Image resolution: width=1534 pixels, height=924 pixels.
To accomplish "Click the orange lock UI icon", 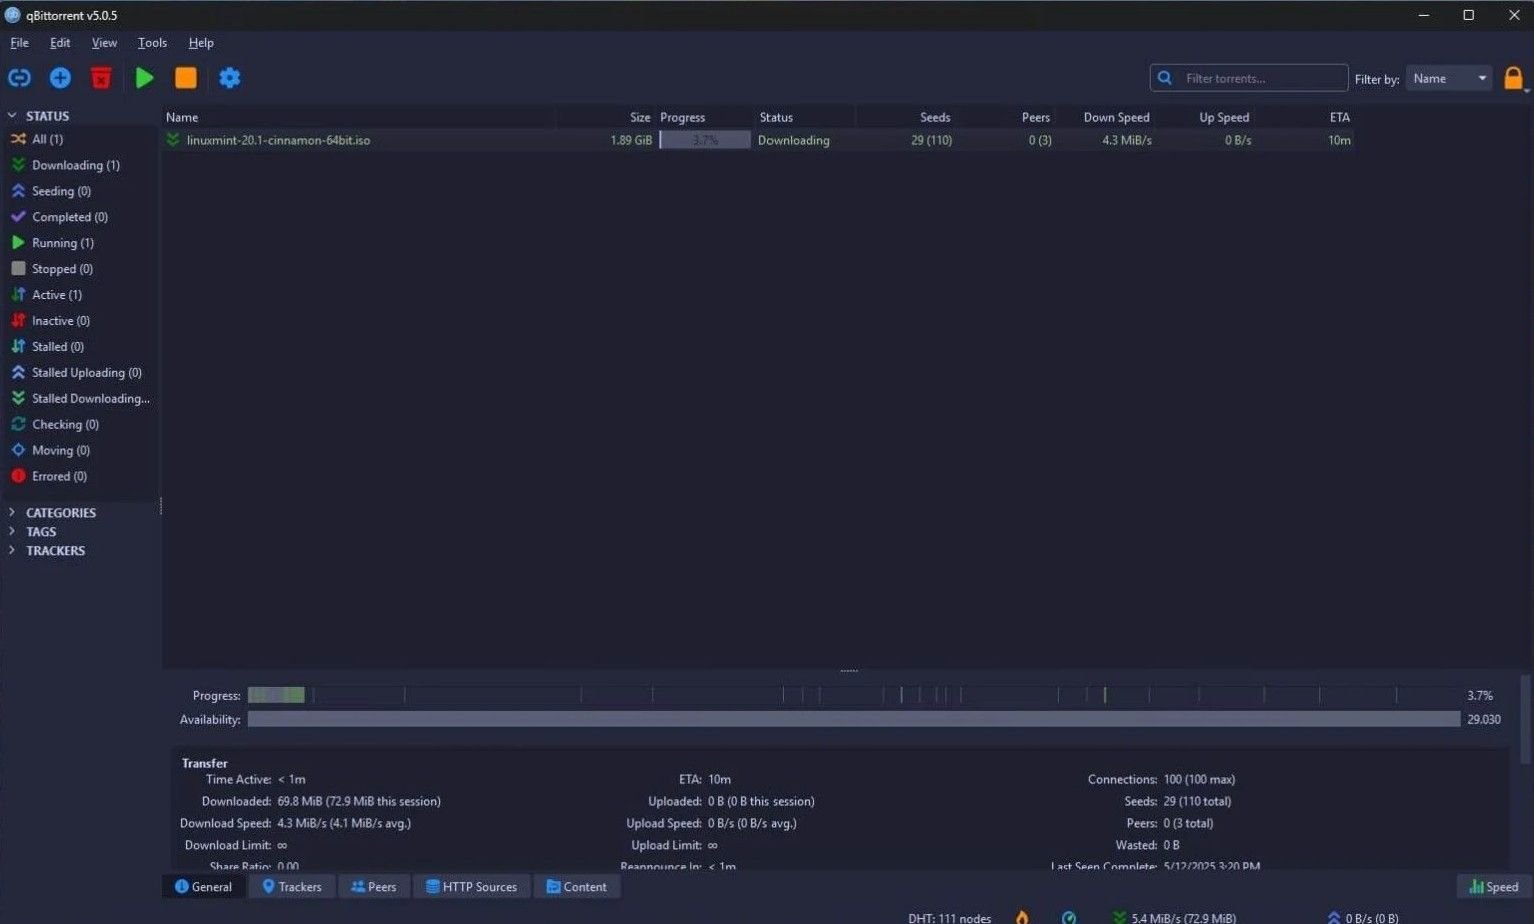I will pos(1513,78).
